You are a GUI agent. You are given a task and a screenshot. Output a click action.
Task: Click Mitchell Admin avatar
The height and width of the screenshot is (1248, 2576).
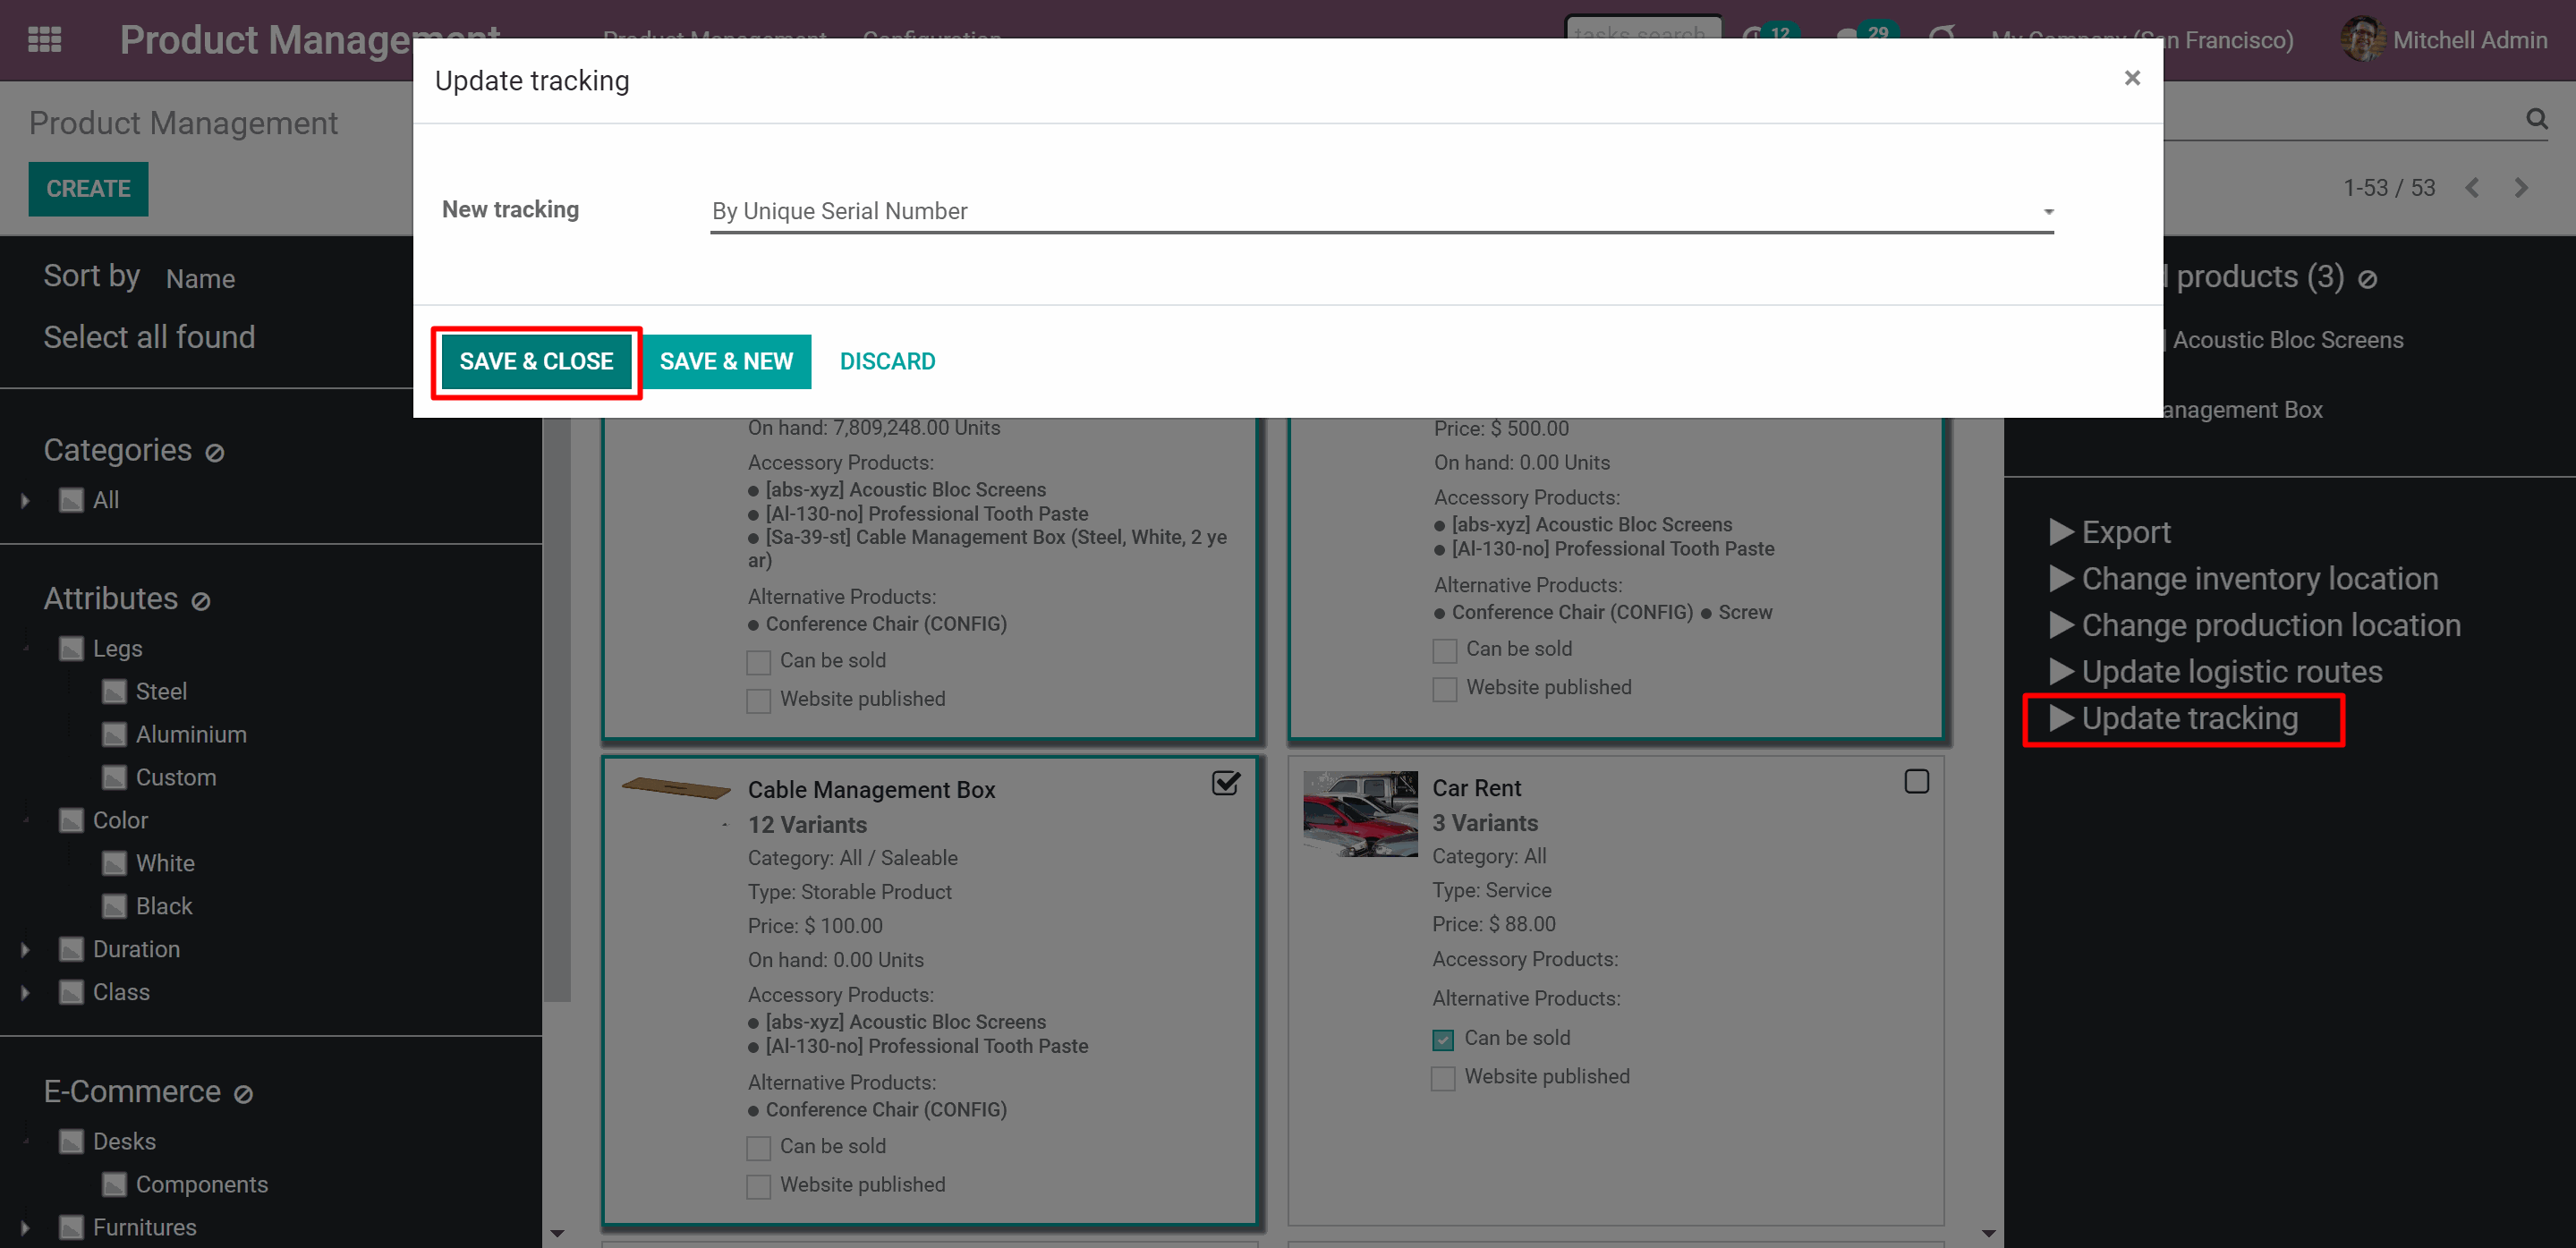(2362, 40)
